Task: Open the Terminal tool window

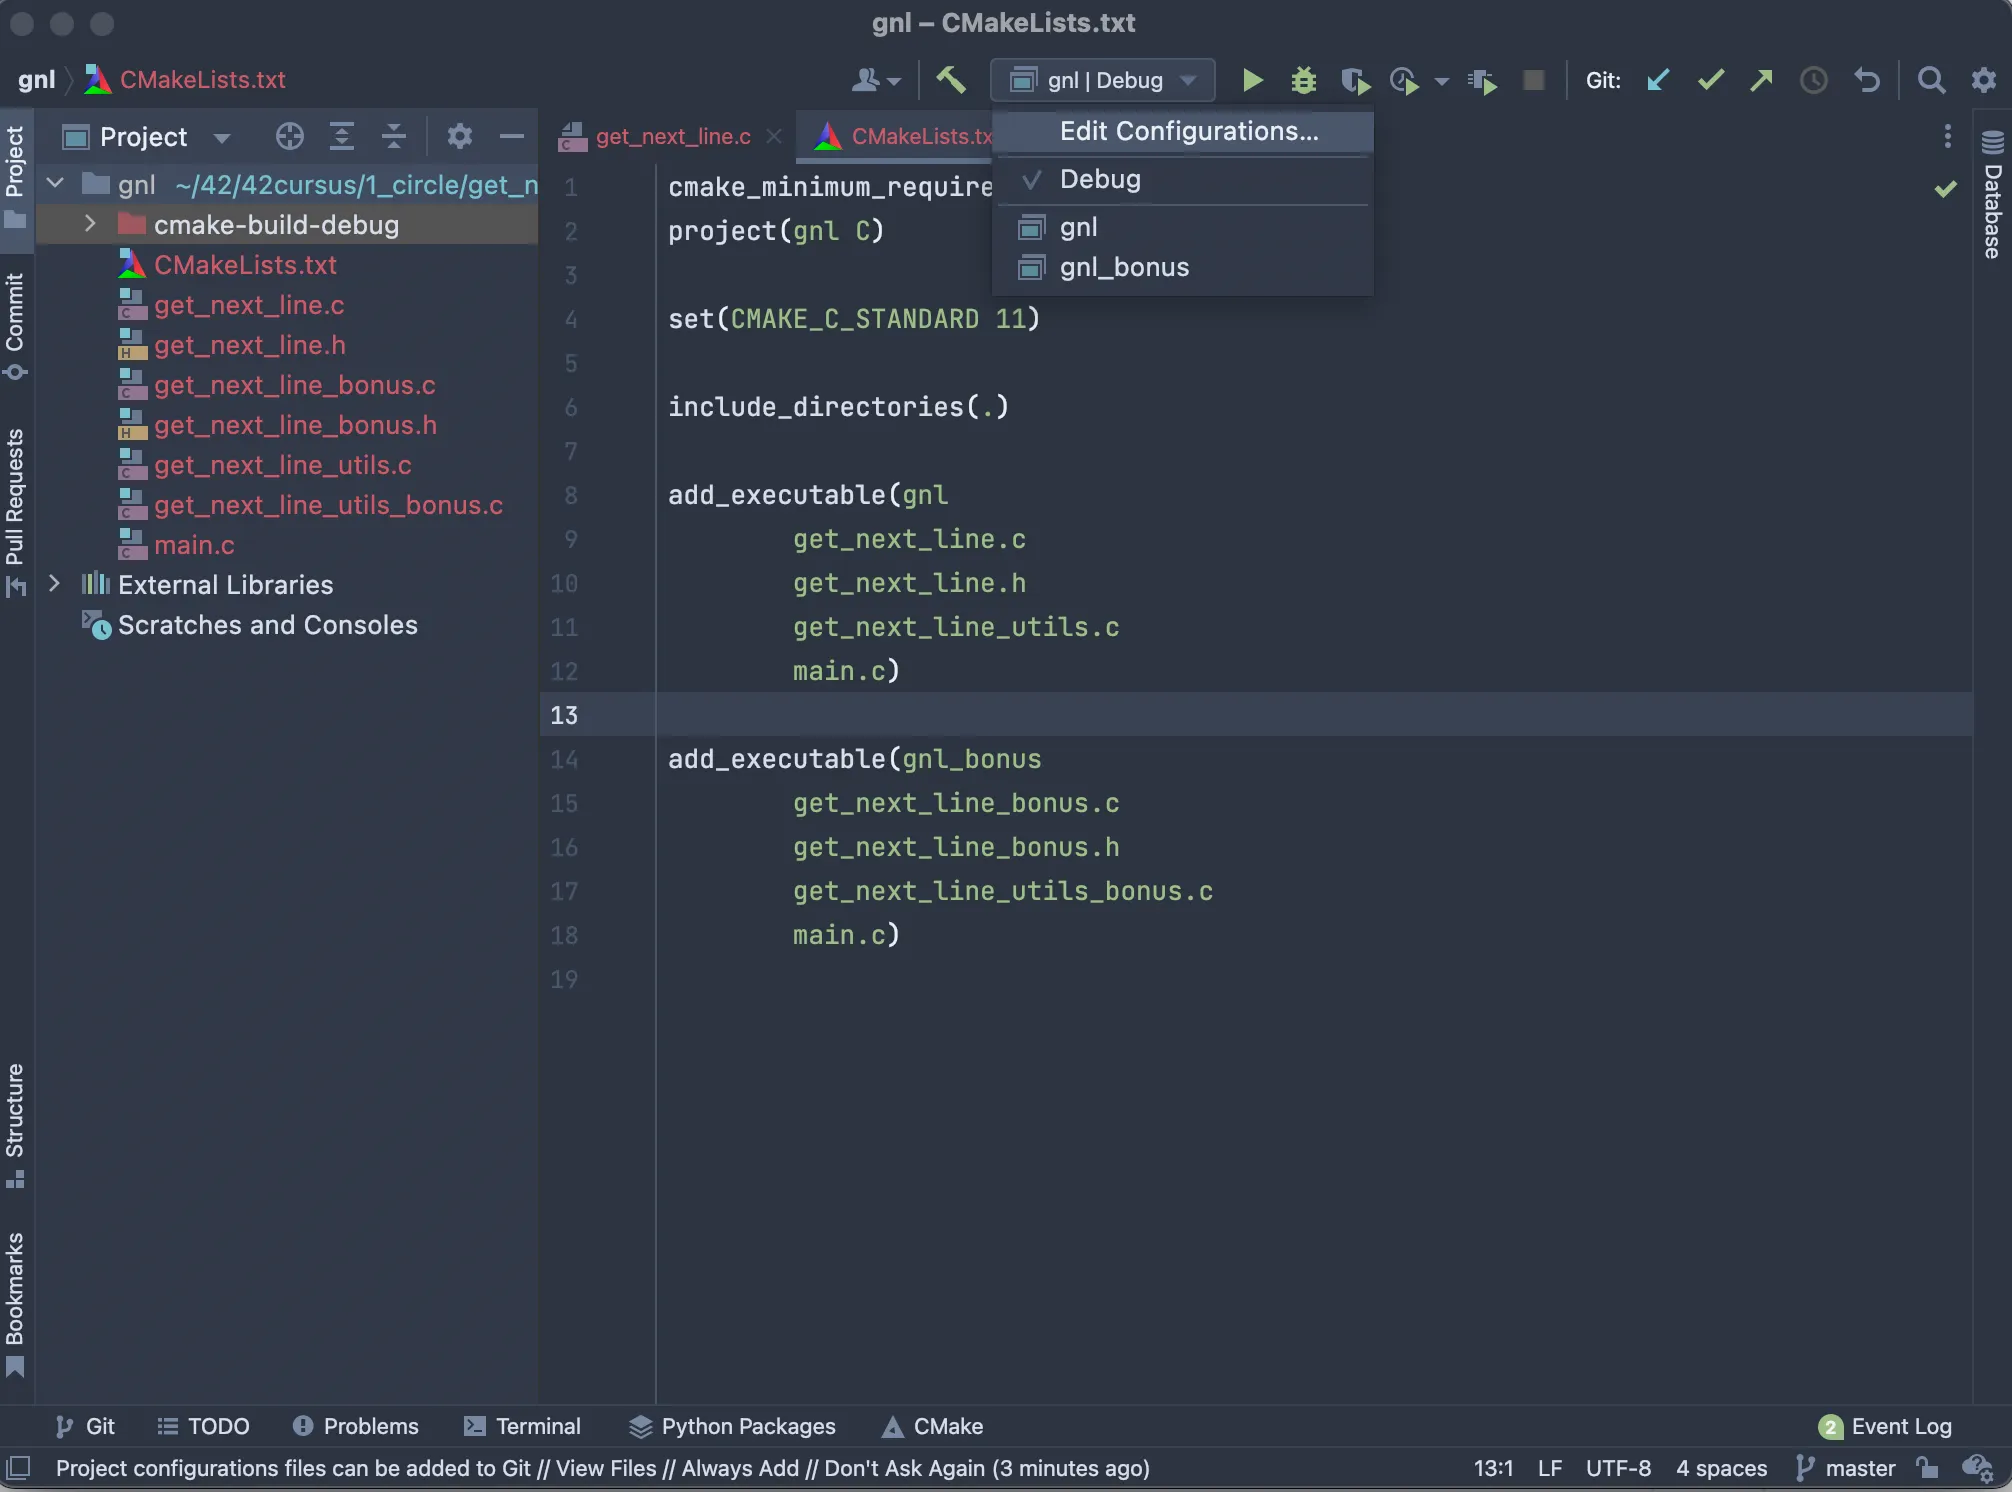Action: [523, 1426]
